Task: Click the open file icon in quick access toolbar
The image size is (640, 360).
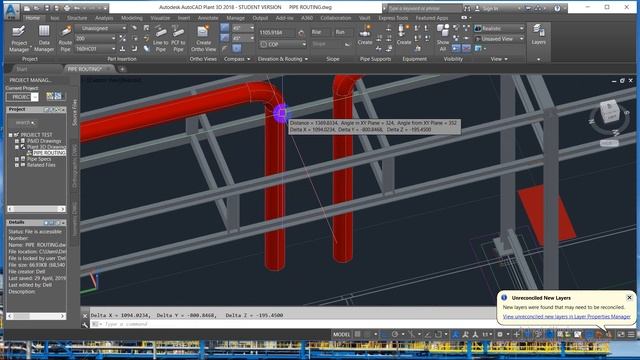Action: pos(37,8)
